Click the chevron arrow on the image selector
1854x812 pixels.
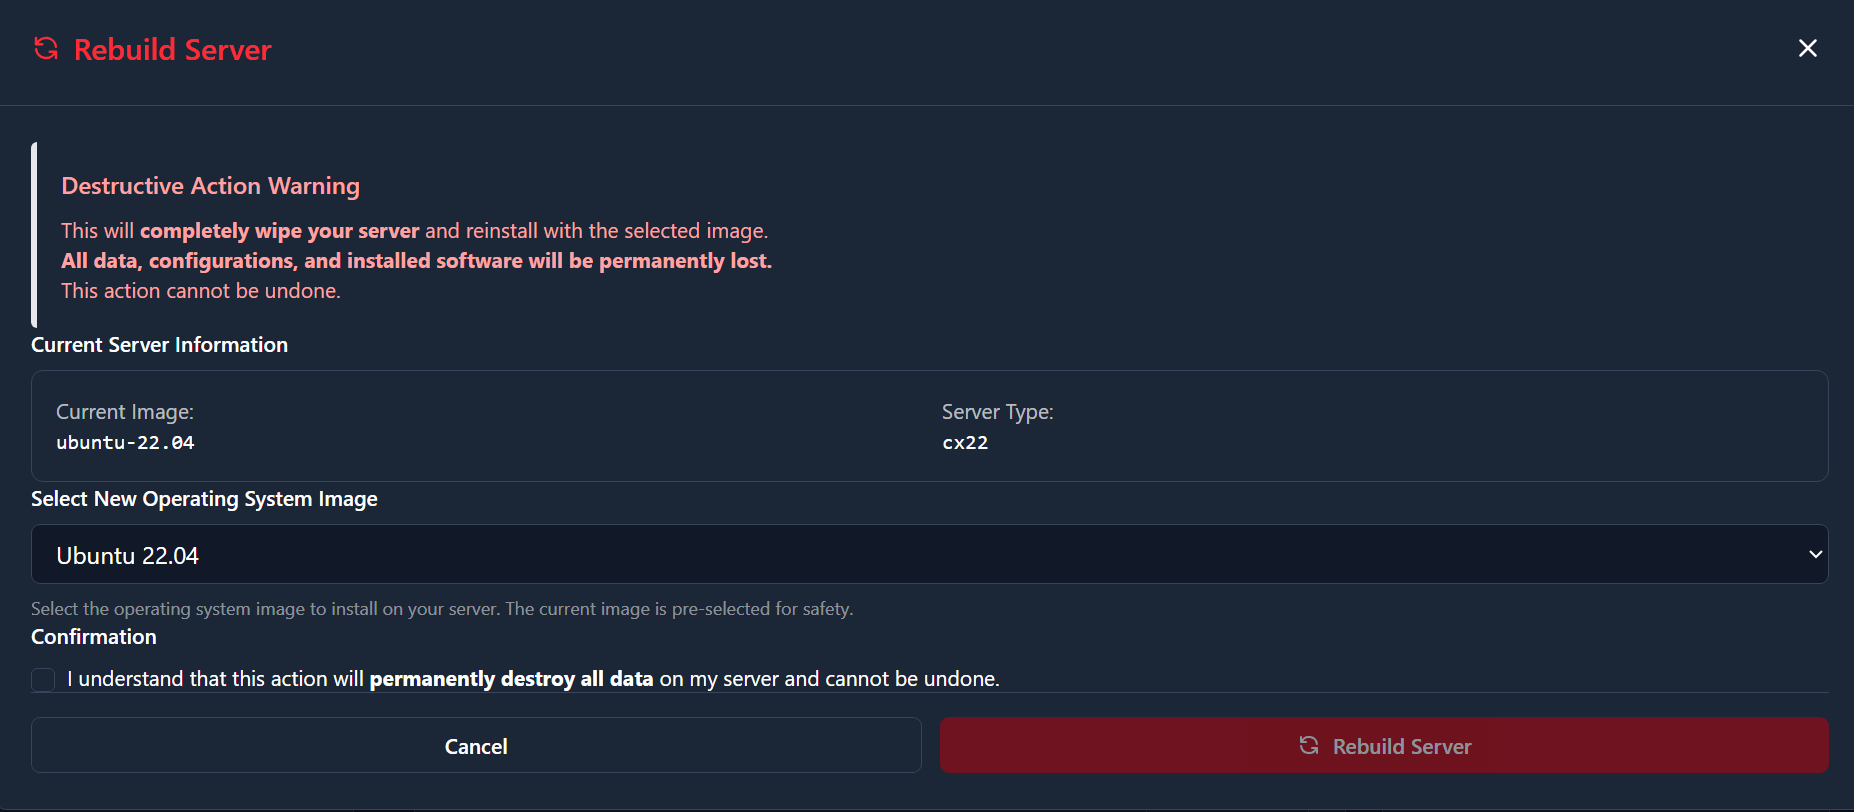(x=1815, y=555)
